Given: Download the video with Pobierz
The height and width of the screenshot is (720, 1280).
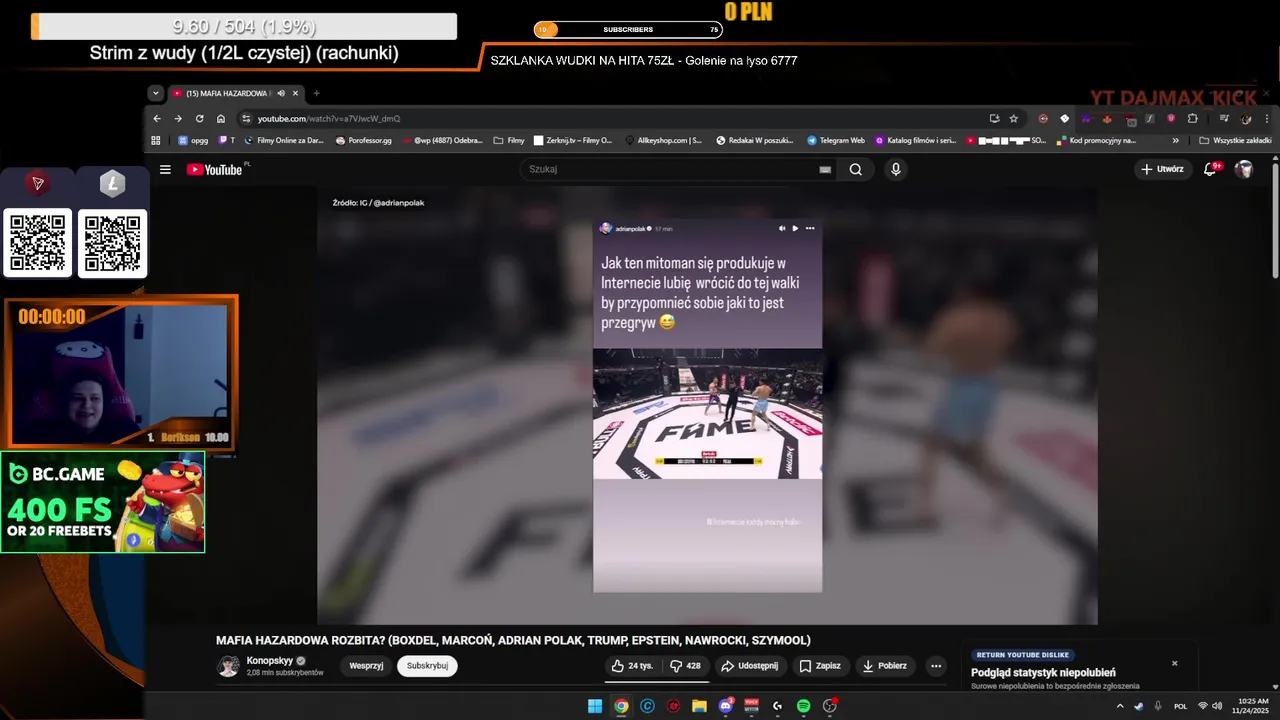Looking at the screenshot, I should [884, 666].
